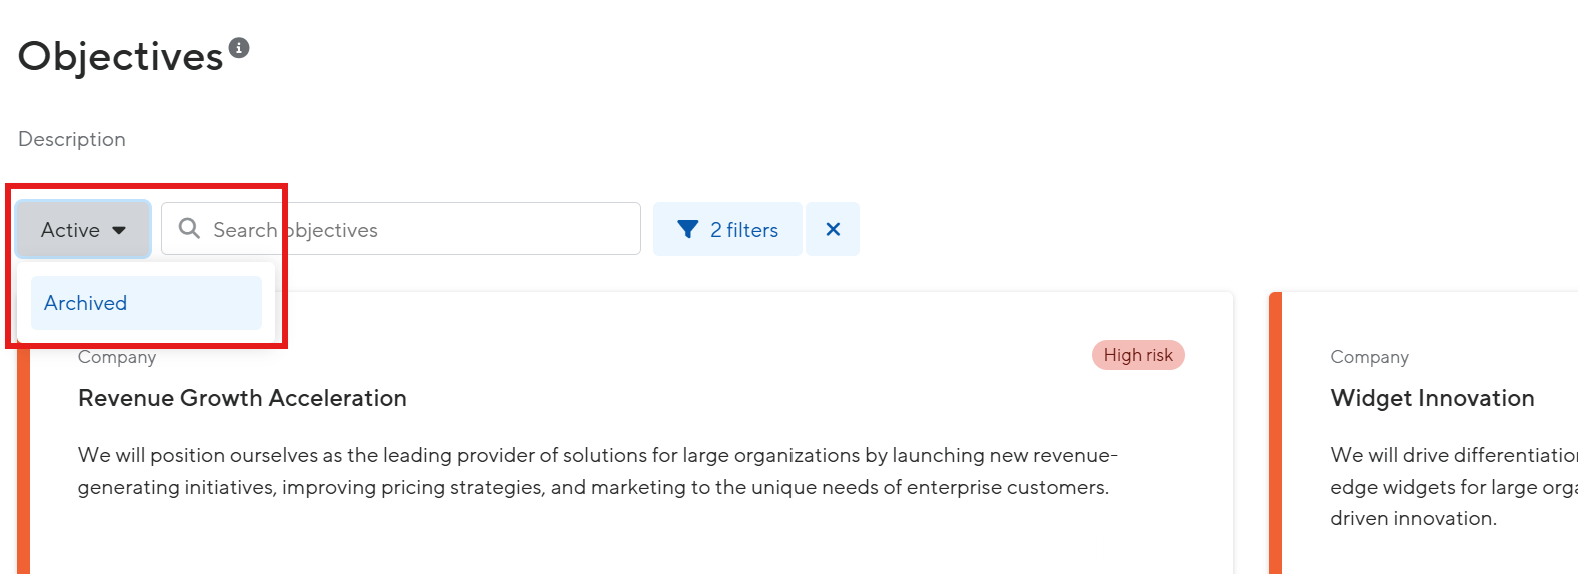This screenshot has height=574, width=1578.
Task: Click the caret arrow next to Active
Action: [119, 231]
